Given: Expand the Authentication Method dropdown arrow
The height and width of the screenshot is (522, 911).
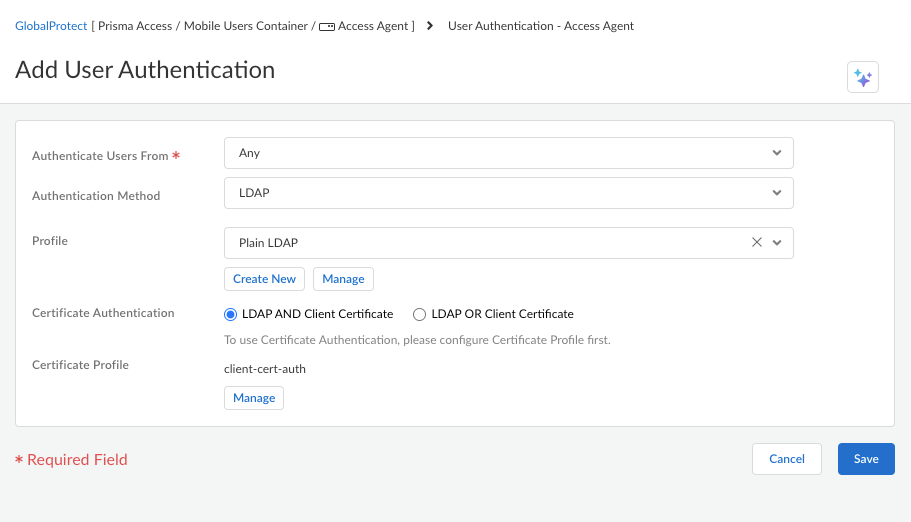Looking at the screenshot, I should 777,192.
